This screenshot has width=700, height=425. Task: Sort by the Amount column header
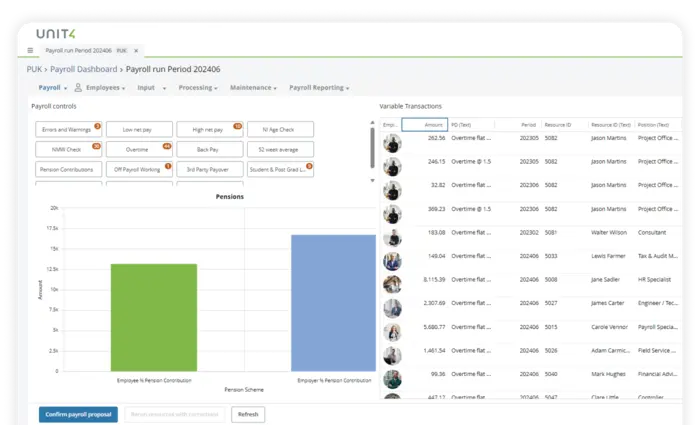tap(425, 125)
